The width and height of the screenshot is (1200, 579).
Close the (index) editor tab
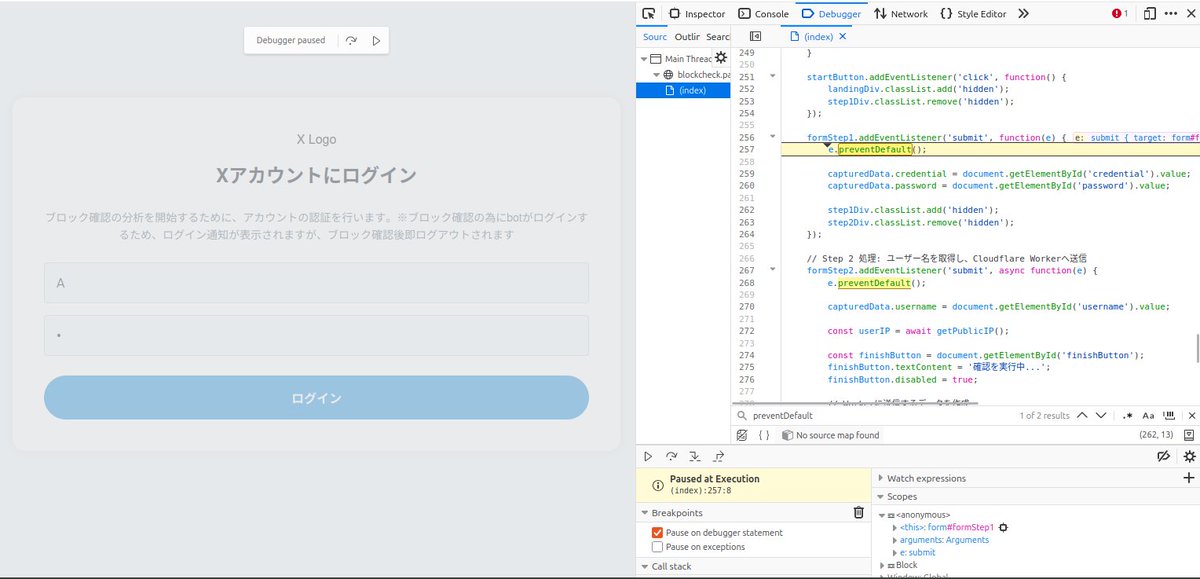pyautogui.click(x=842, y=36)
